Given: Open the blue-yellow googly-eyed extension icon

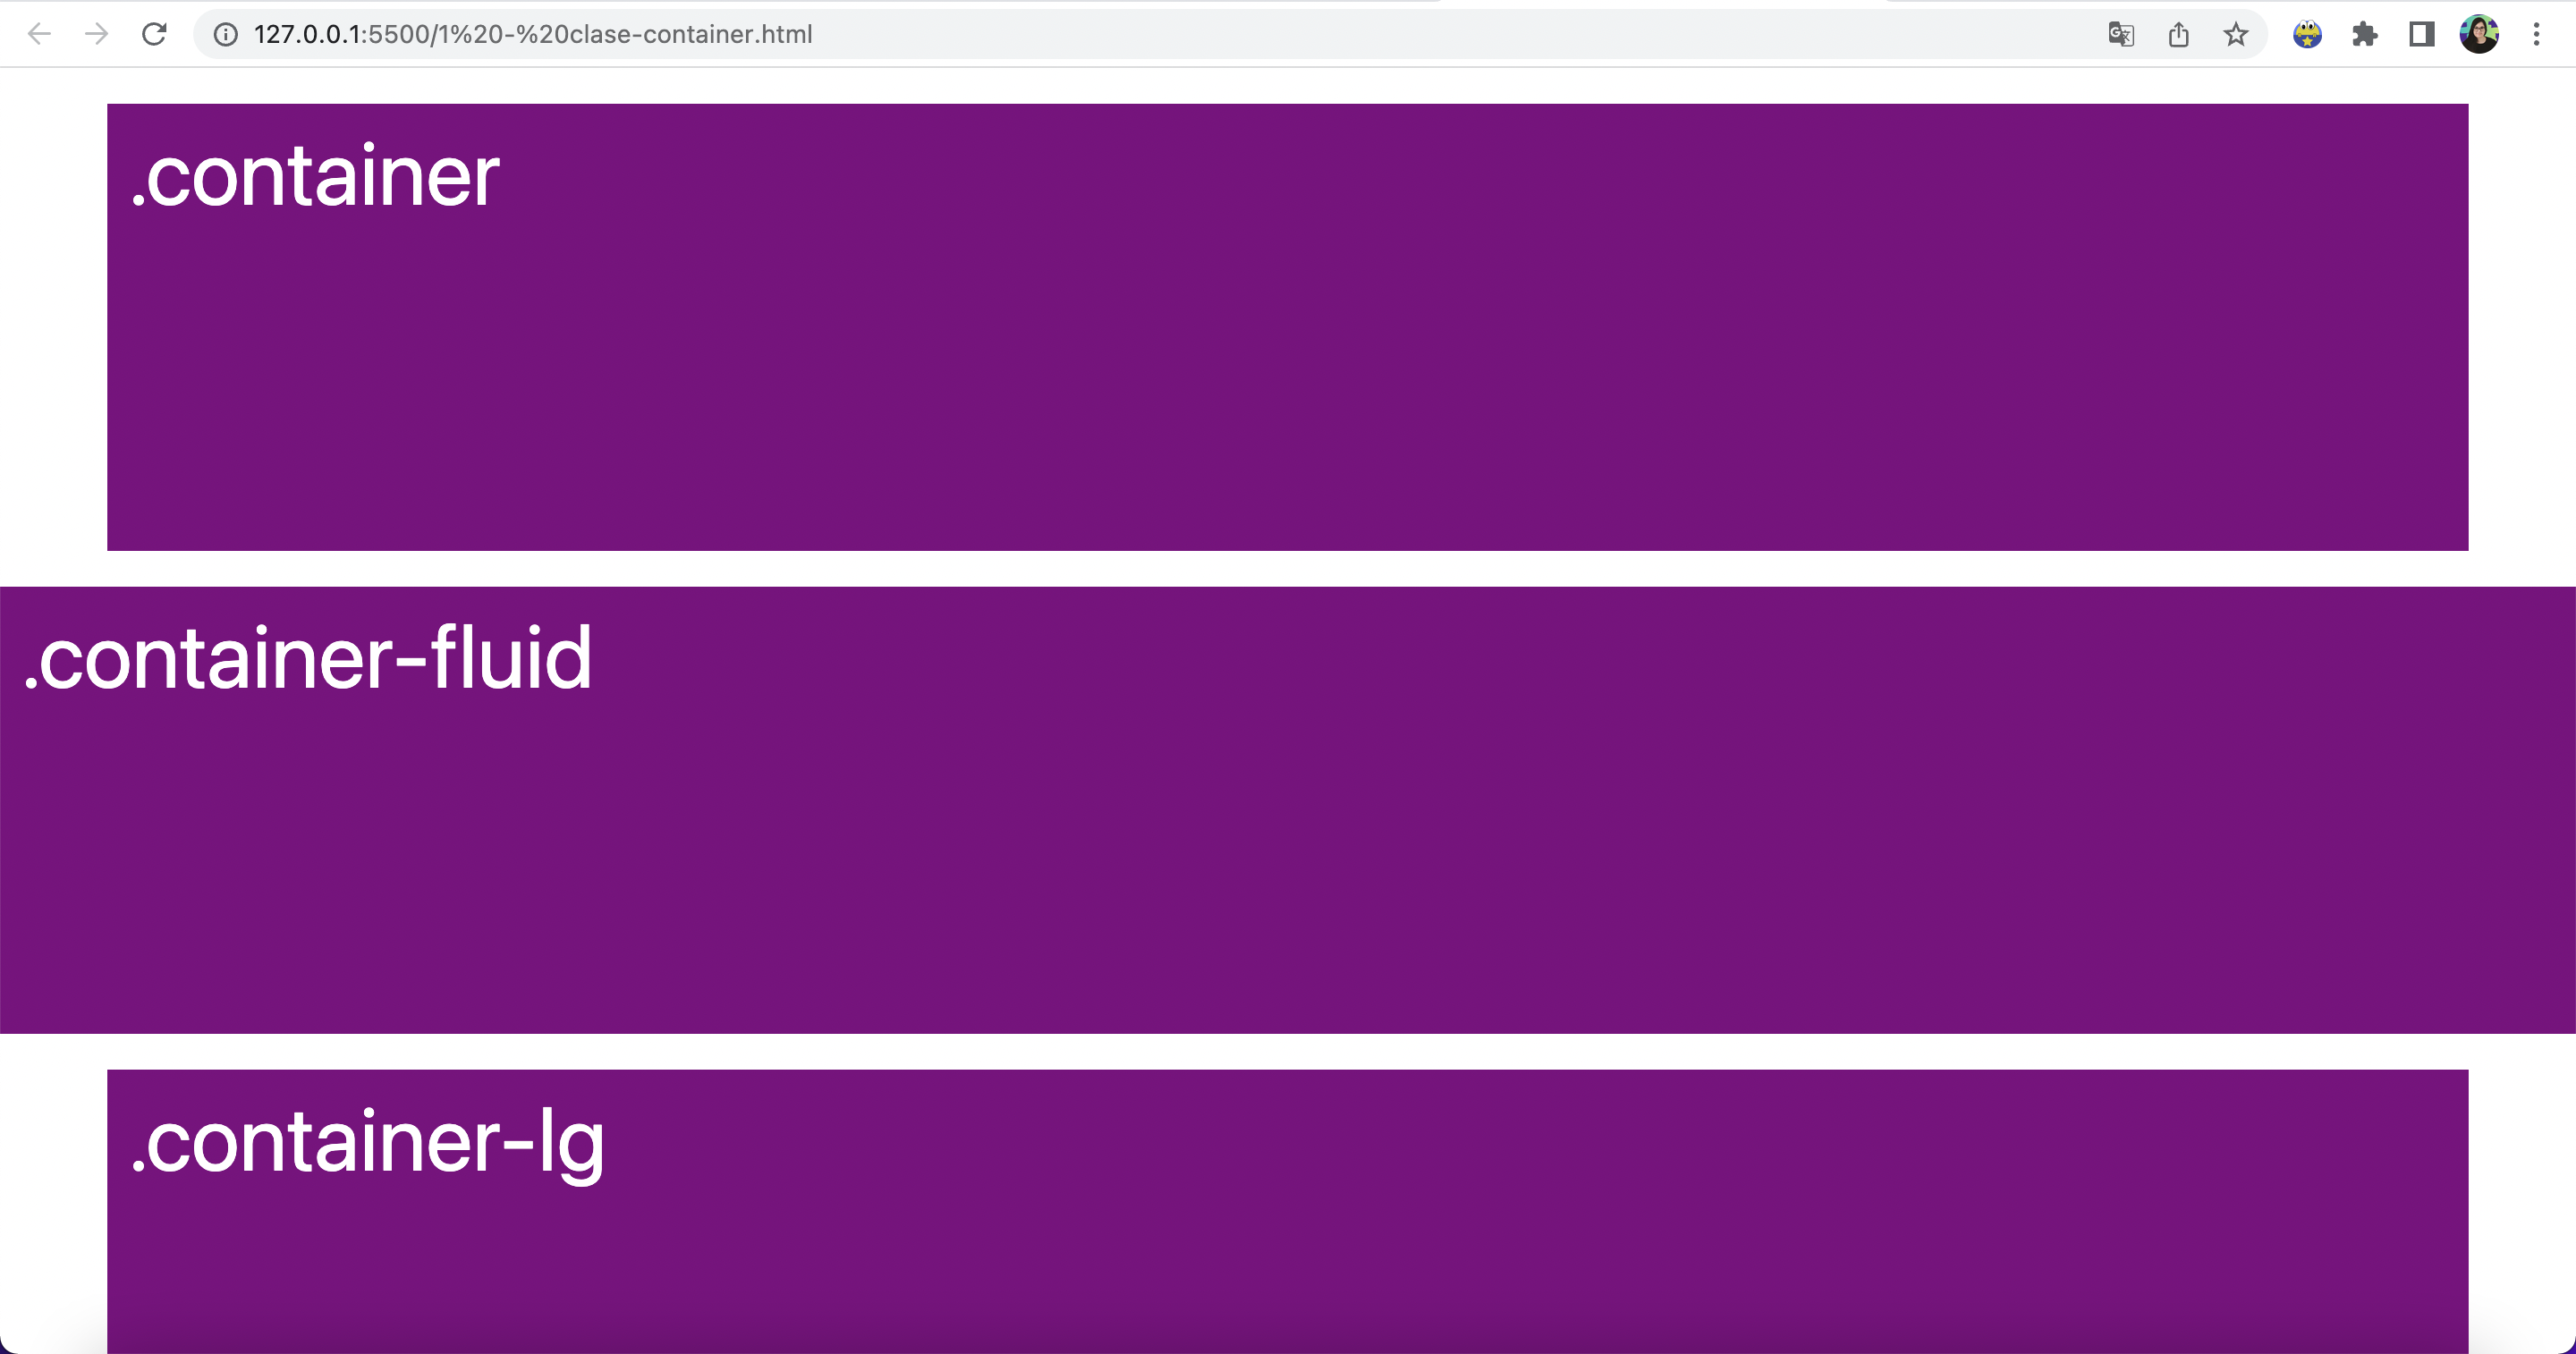Looking at the screenshot, I should point(2307,34).
